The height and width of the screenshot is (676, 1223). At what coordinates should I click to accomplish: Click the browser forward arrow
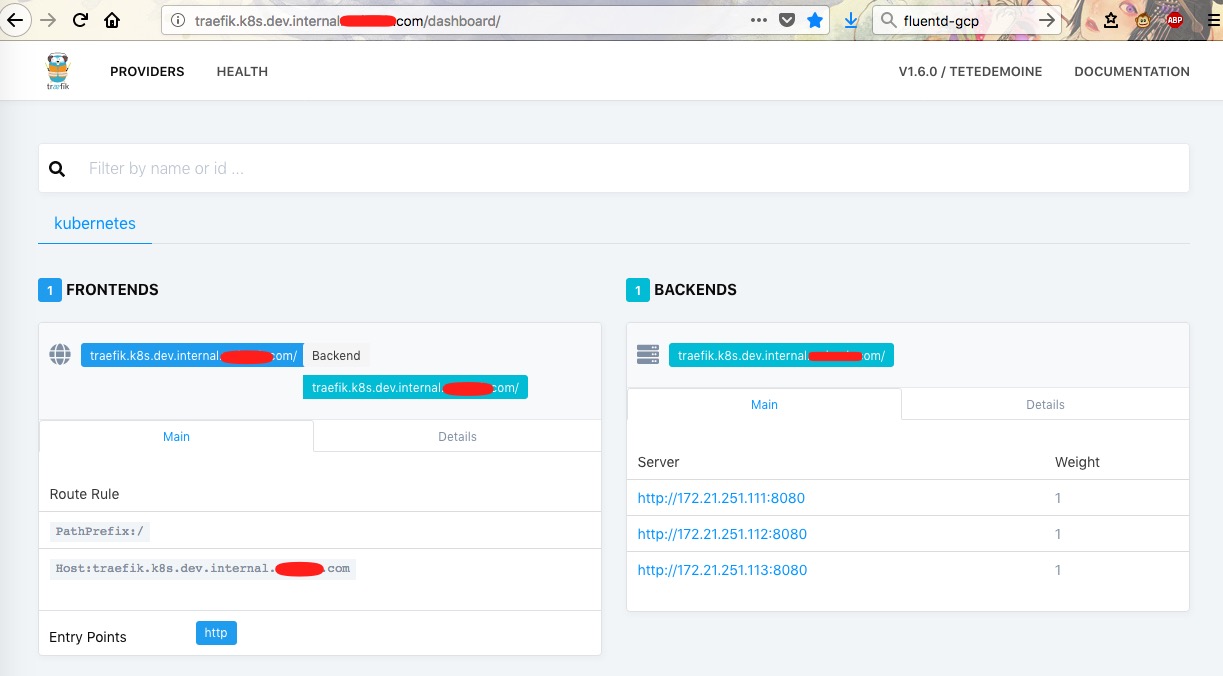coord(48,20)
